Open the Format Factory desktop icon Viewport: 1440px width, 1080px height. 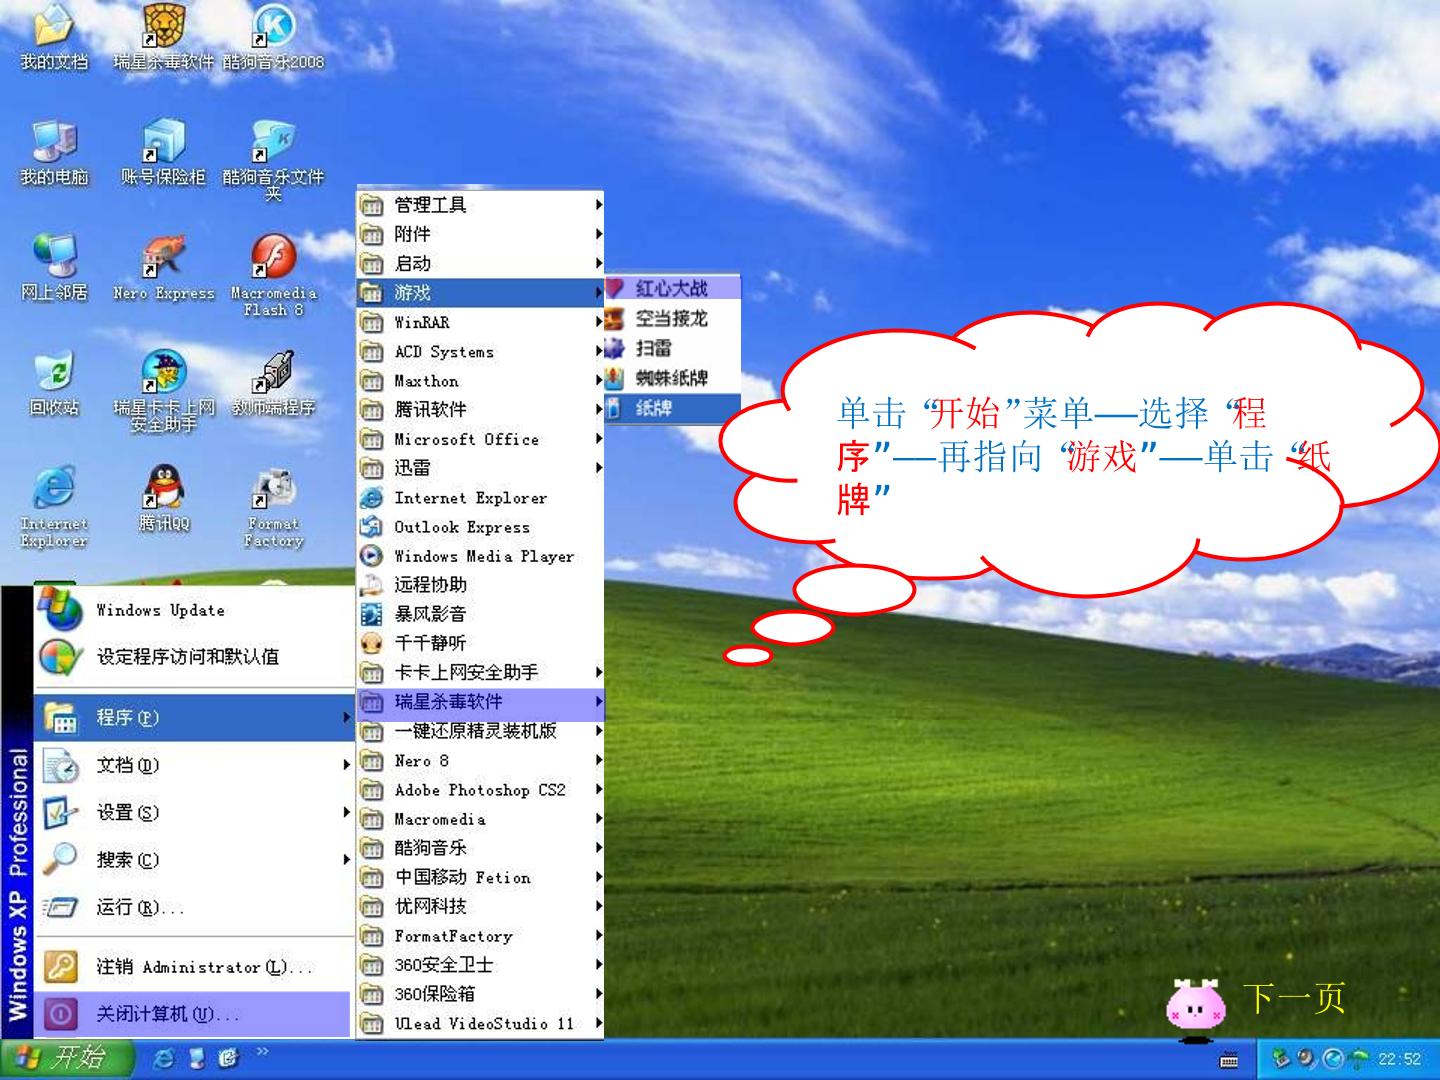click(273, 507)
